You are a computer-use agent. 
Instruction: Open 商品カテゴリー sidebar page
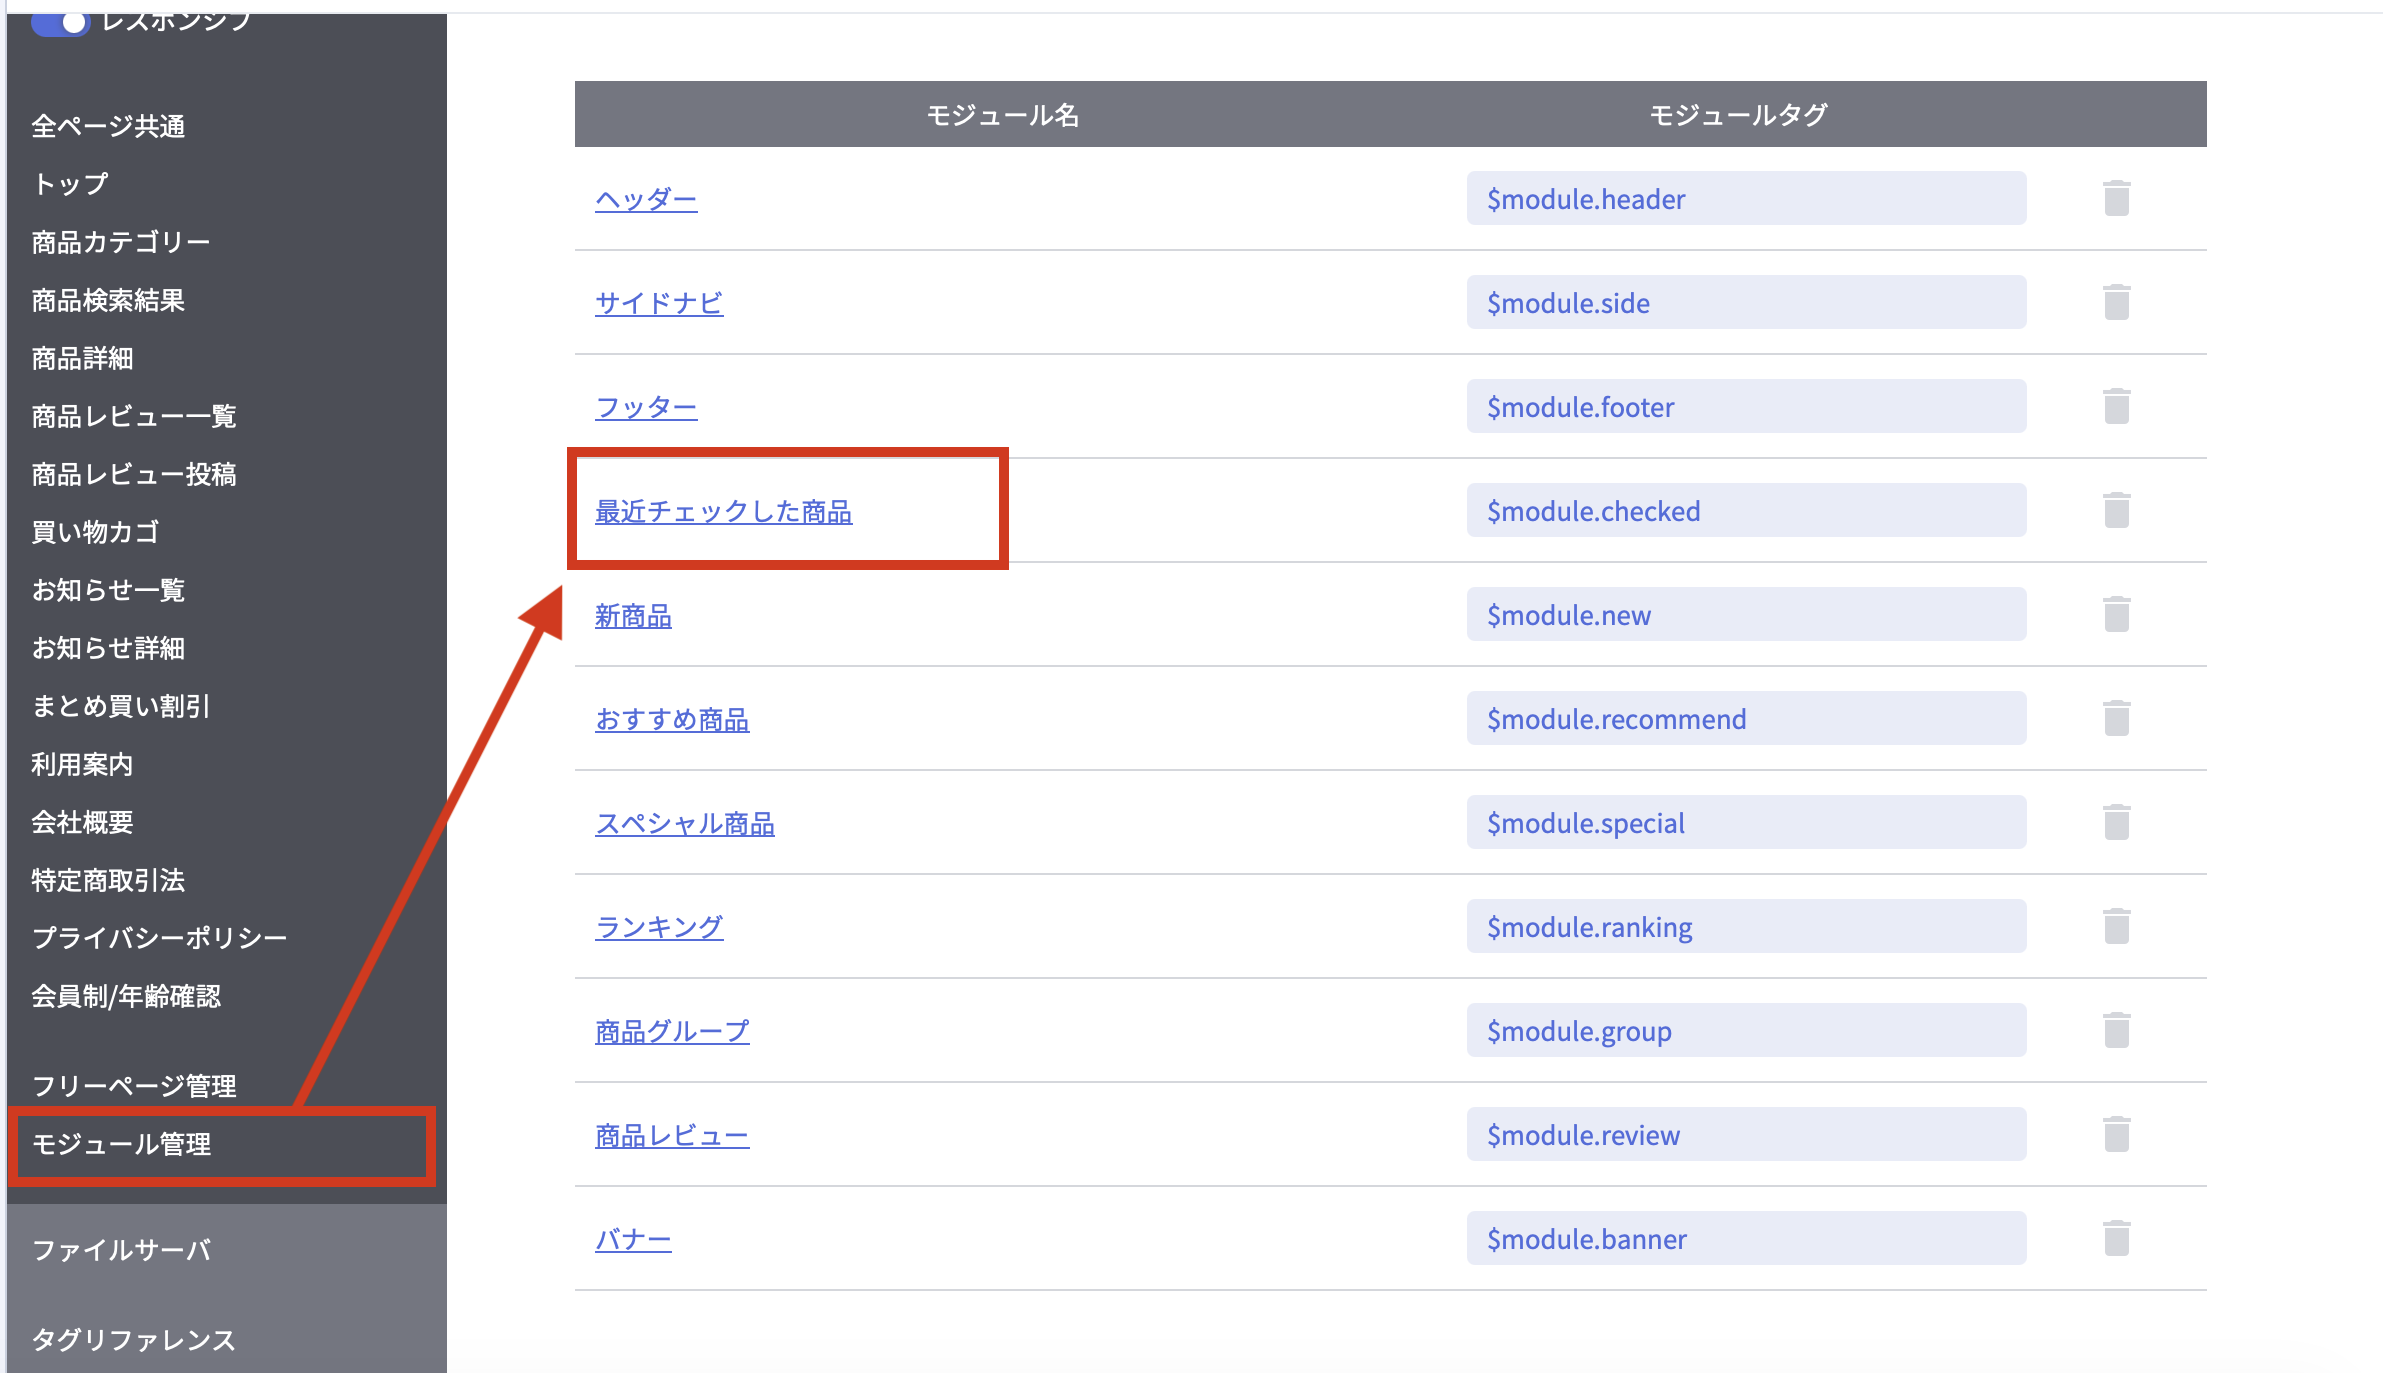click(120, 243)
